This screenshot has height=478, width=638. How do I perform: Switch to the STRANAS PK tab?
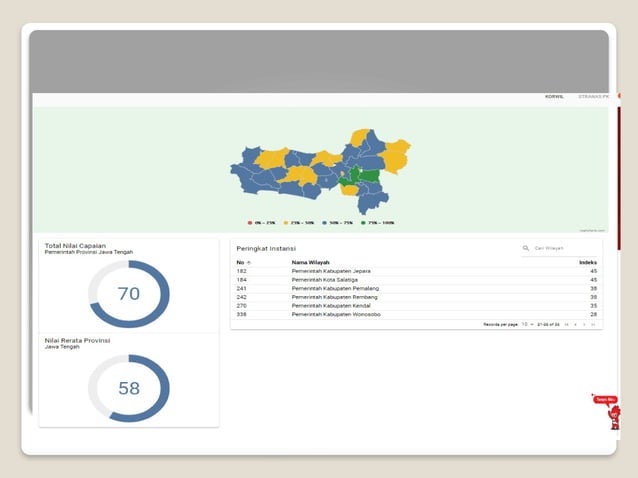[592, 97]
